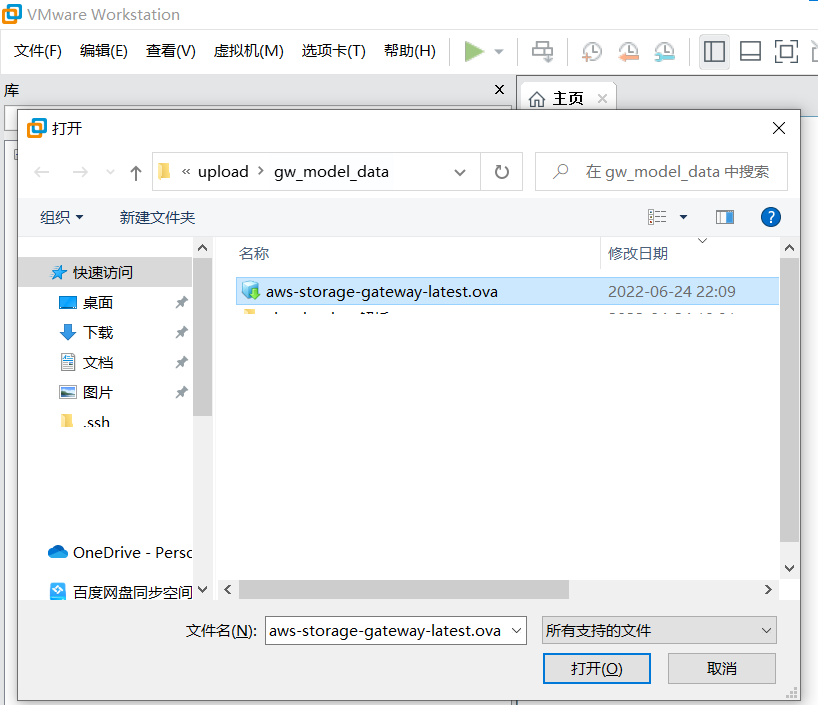Screen dimensions: 818x709
Task: Open the 所有支持的文件 file type dropdown
Action: click(x=659, y=630)
